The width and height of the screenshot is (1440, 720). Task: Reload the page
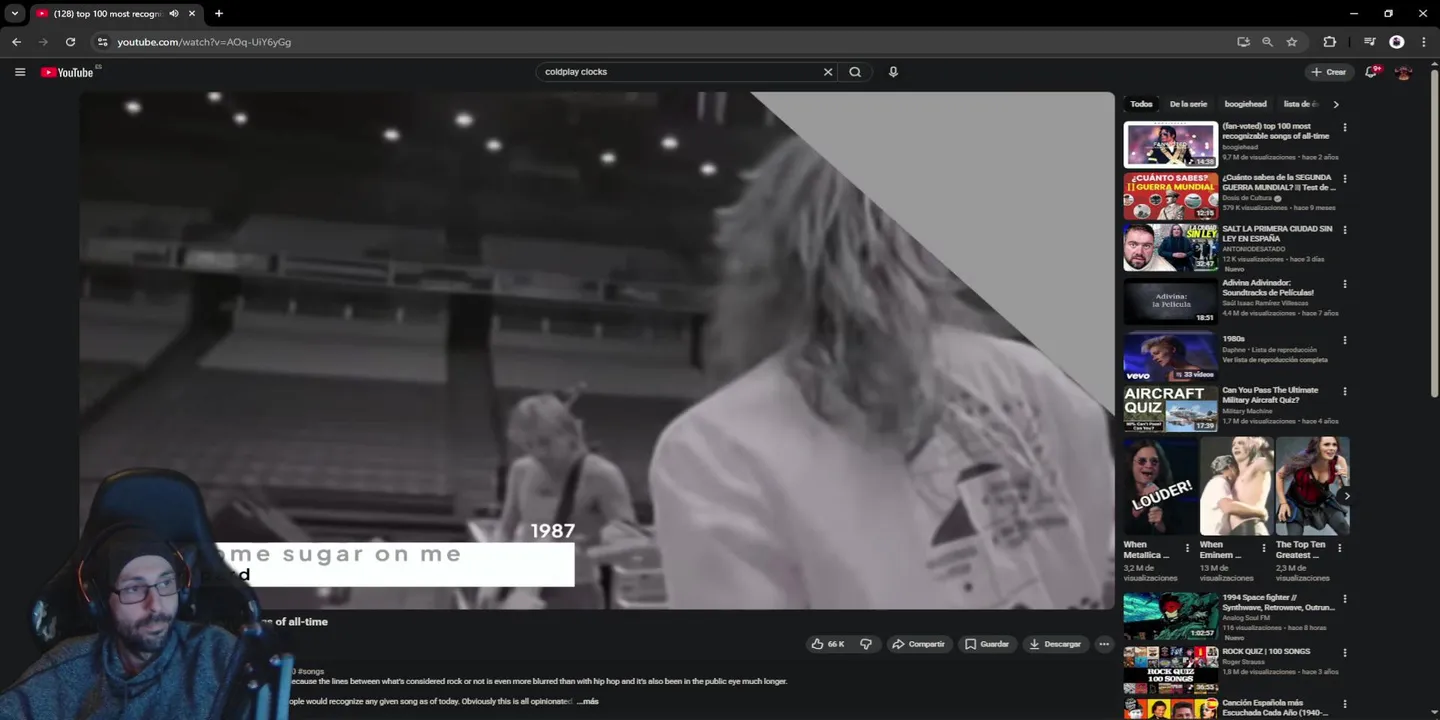(70, 42)
